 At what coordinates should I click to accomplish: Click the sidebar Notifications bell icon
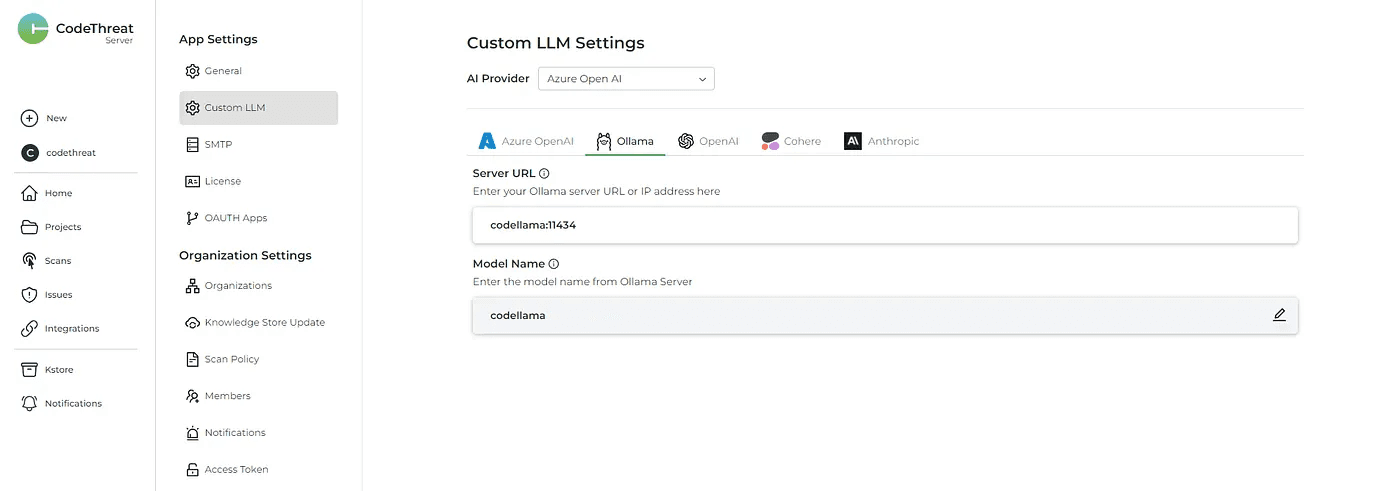[30, 404]
